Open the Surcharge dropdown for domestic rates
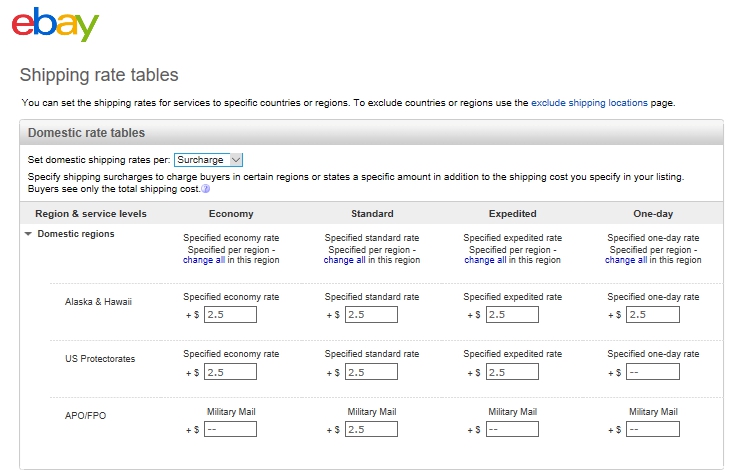The height and width of the screenshot is (476, 731). tap(208, 160)
